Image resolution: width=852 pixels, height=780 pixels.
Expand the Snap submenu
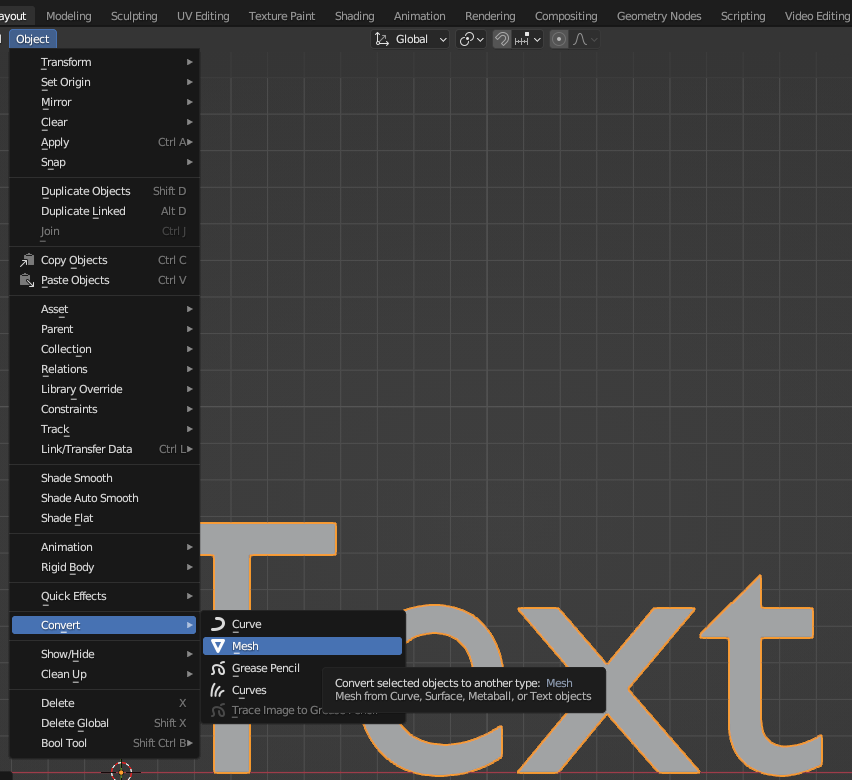click(x=104, y=162)
